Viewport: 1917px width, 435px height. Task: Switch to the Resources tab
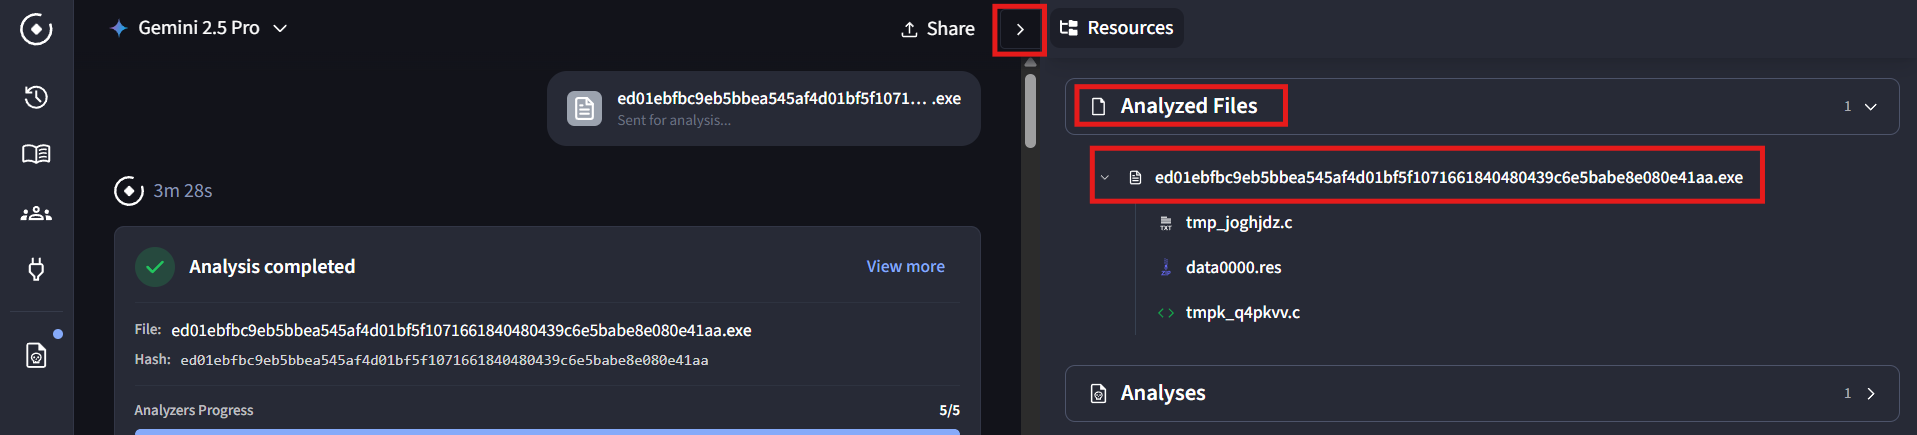point(1117,28)
